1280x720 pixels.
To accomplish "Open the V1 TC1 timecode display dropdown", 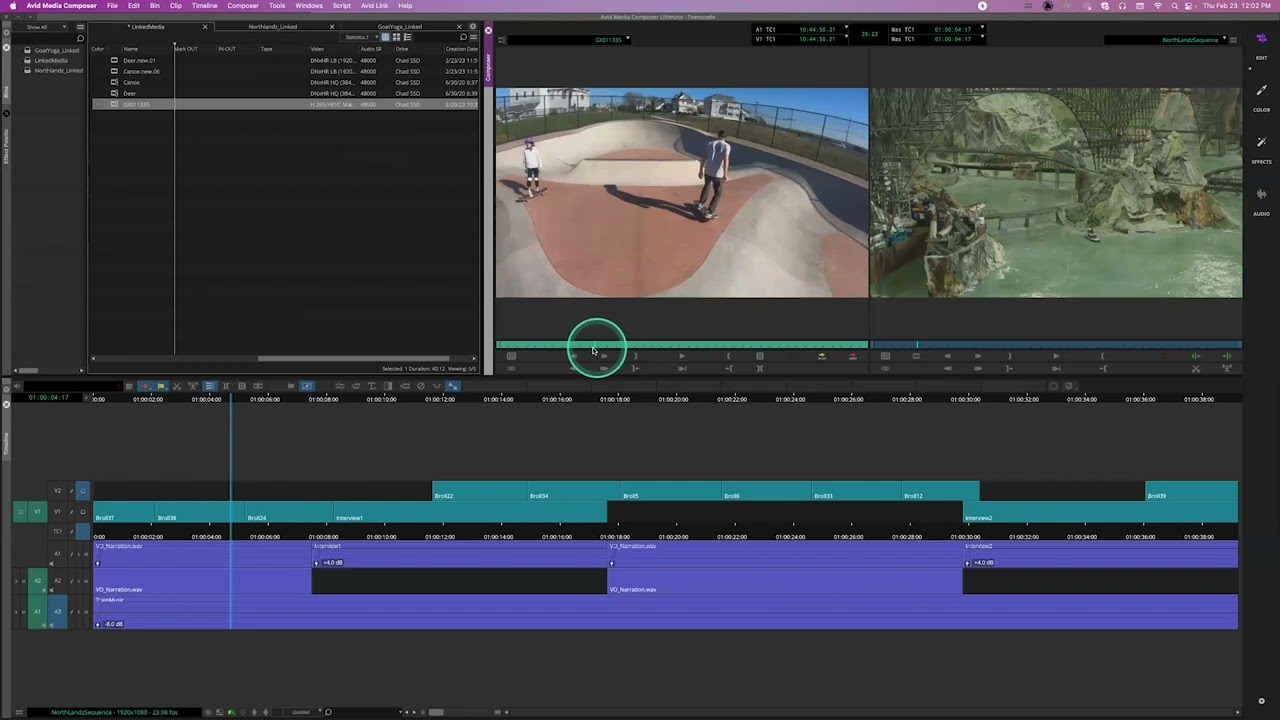I will (x=801, y=39).
